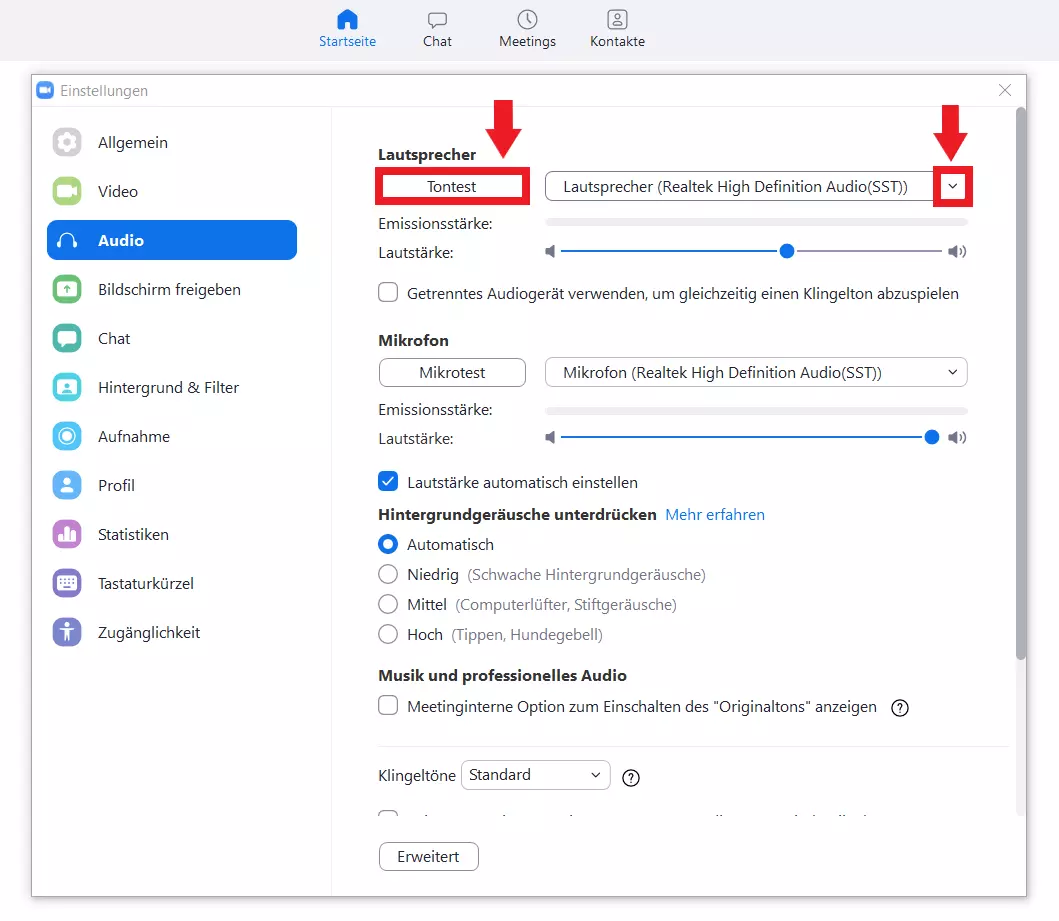Select Mittel noise suppression option
The height and width of the screenshot is (921, 1059).
click(x=388, y=604)
